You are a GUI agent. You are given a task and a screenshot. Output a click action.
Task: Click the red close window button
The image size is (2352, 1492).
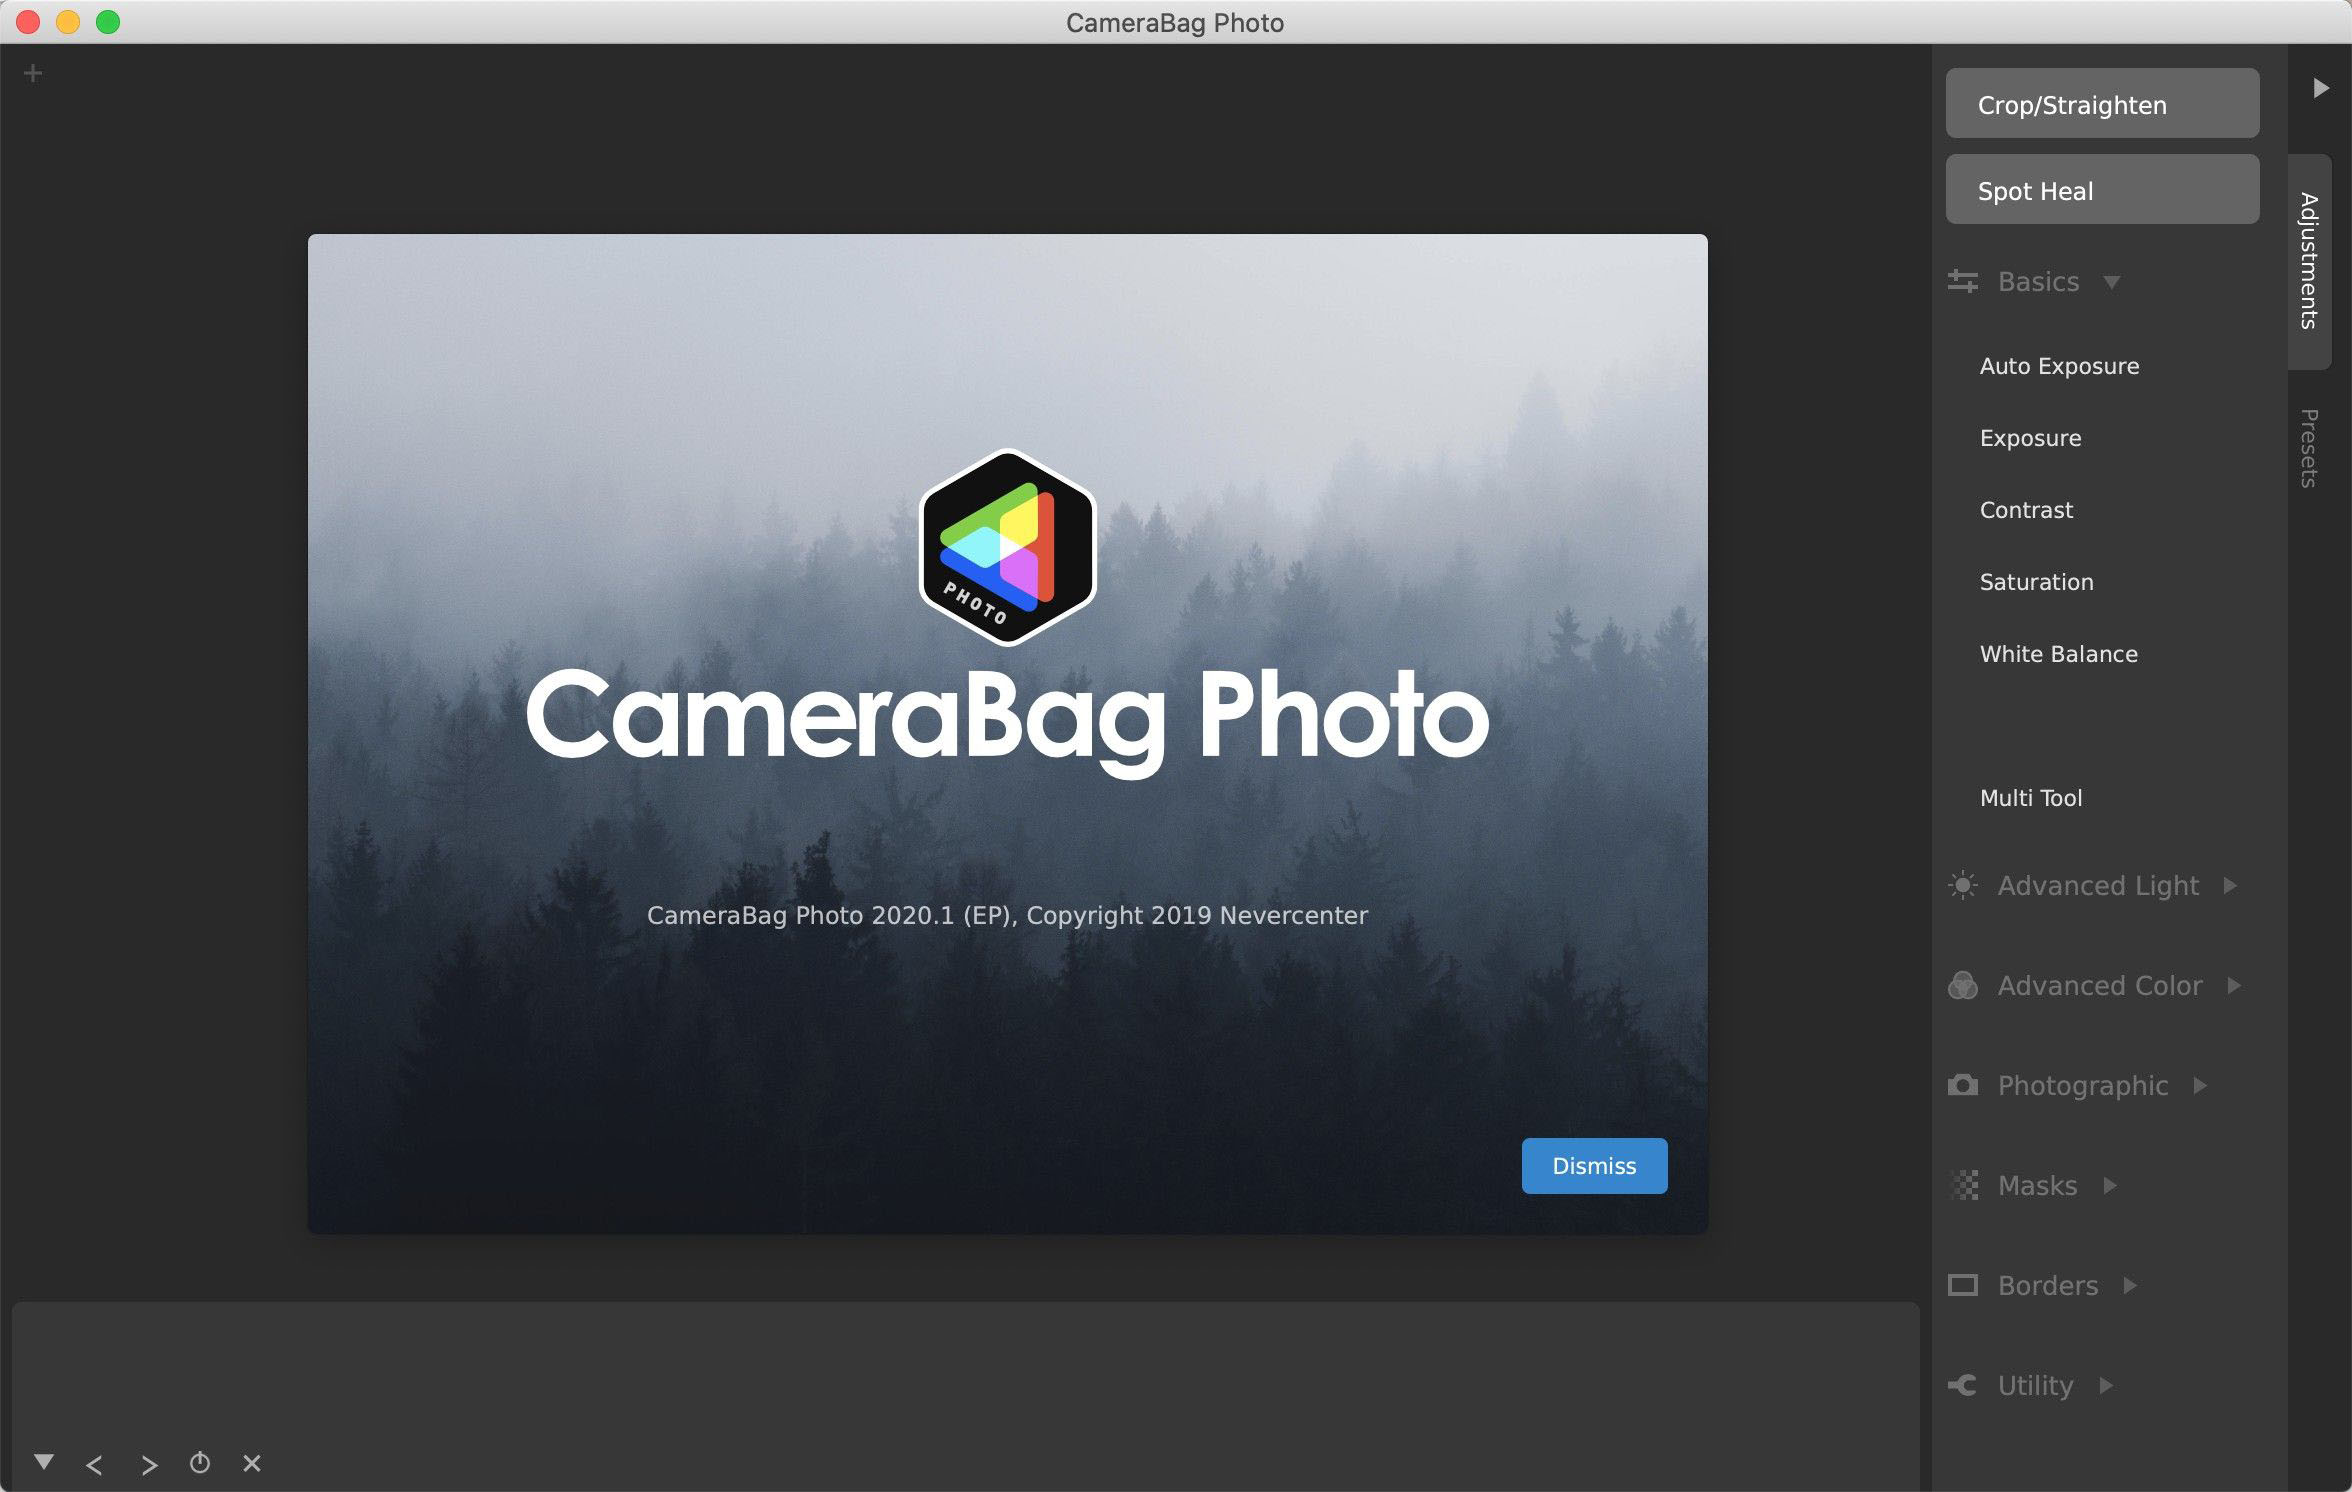tap(28, 22)
